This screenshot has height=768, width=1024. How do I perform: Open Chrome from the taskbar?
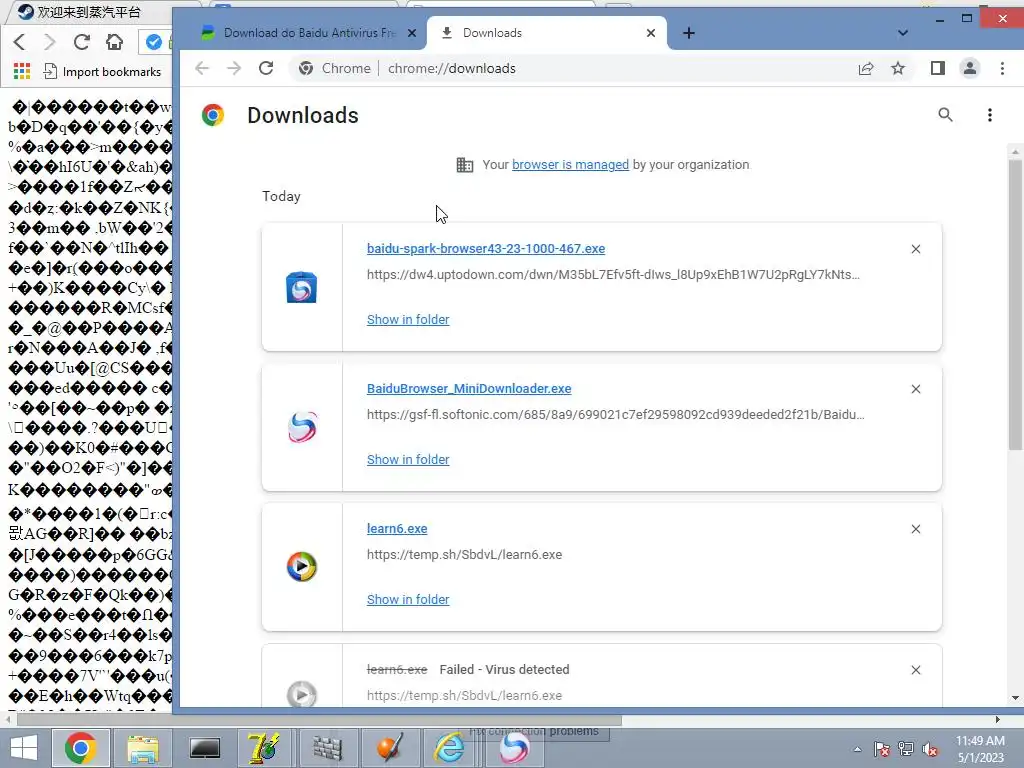[80, 748]
